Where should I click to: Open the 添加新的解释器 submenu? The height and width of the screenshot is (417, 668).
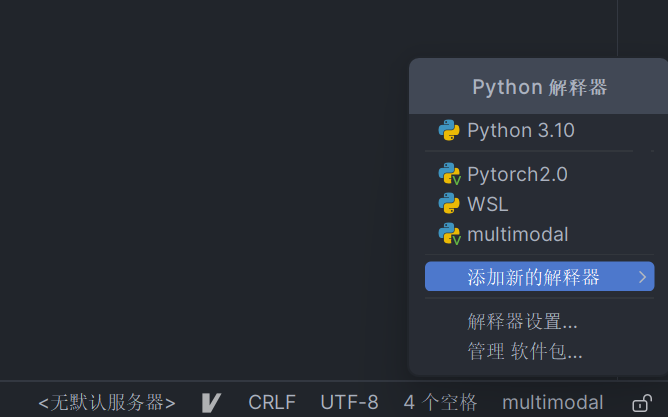pos(539,276)
